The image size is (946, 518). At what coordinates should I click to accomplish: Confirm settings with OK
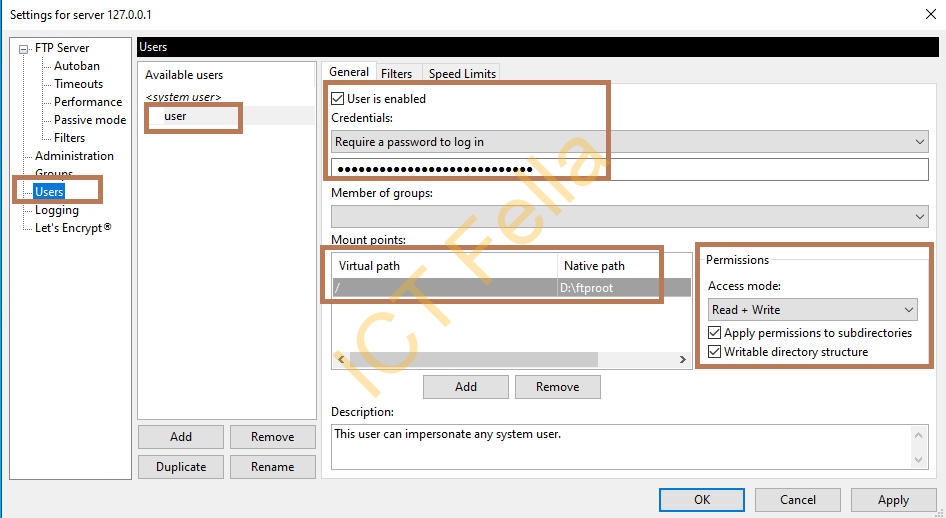702,500
